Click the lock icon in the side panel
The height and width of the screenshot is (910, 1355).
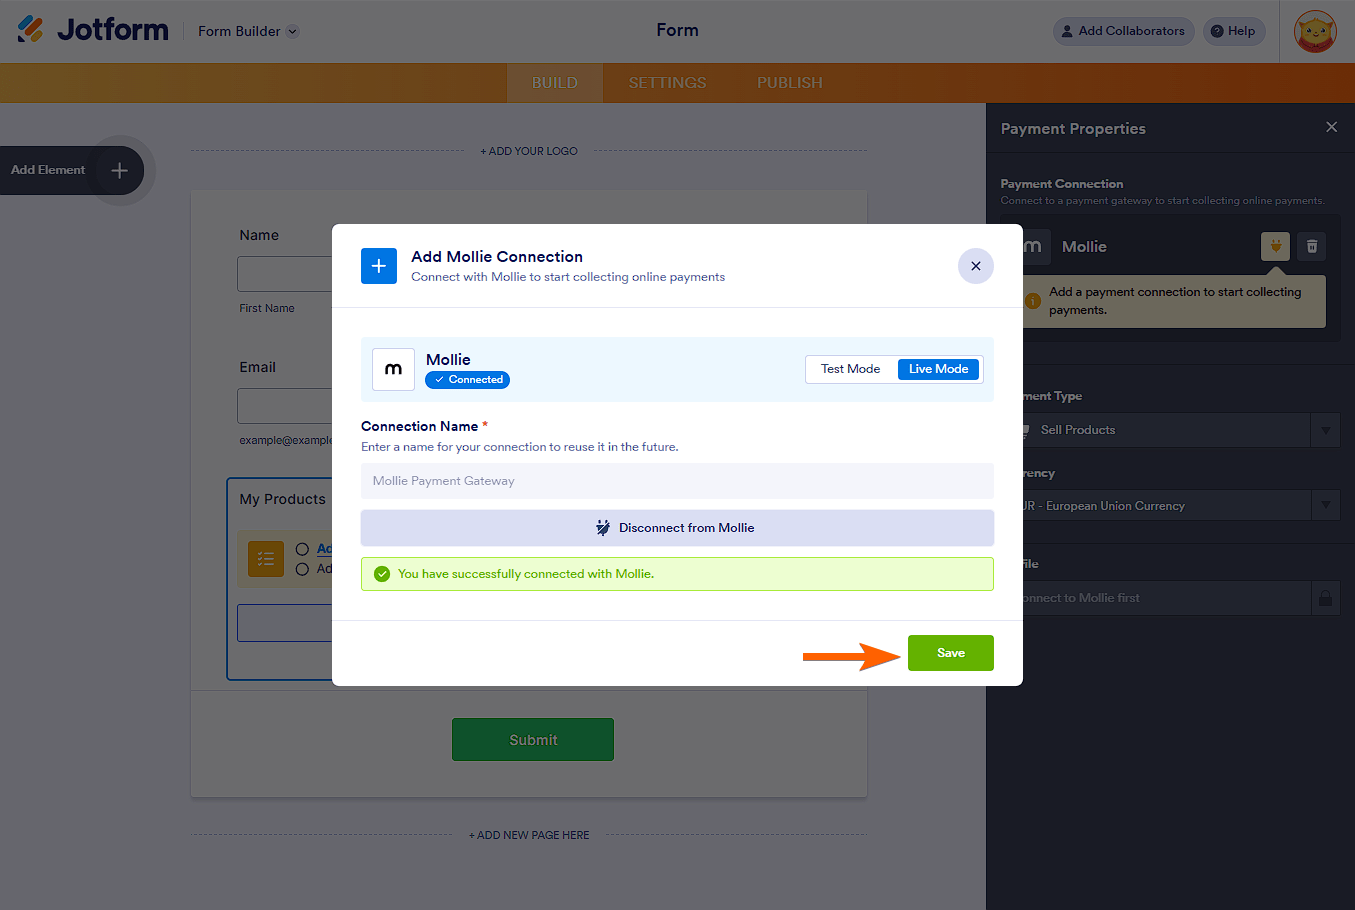[x=1325, y=598]
